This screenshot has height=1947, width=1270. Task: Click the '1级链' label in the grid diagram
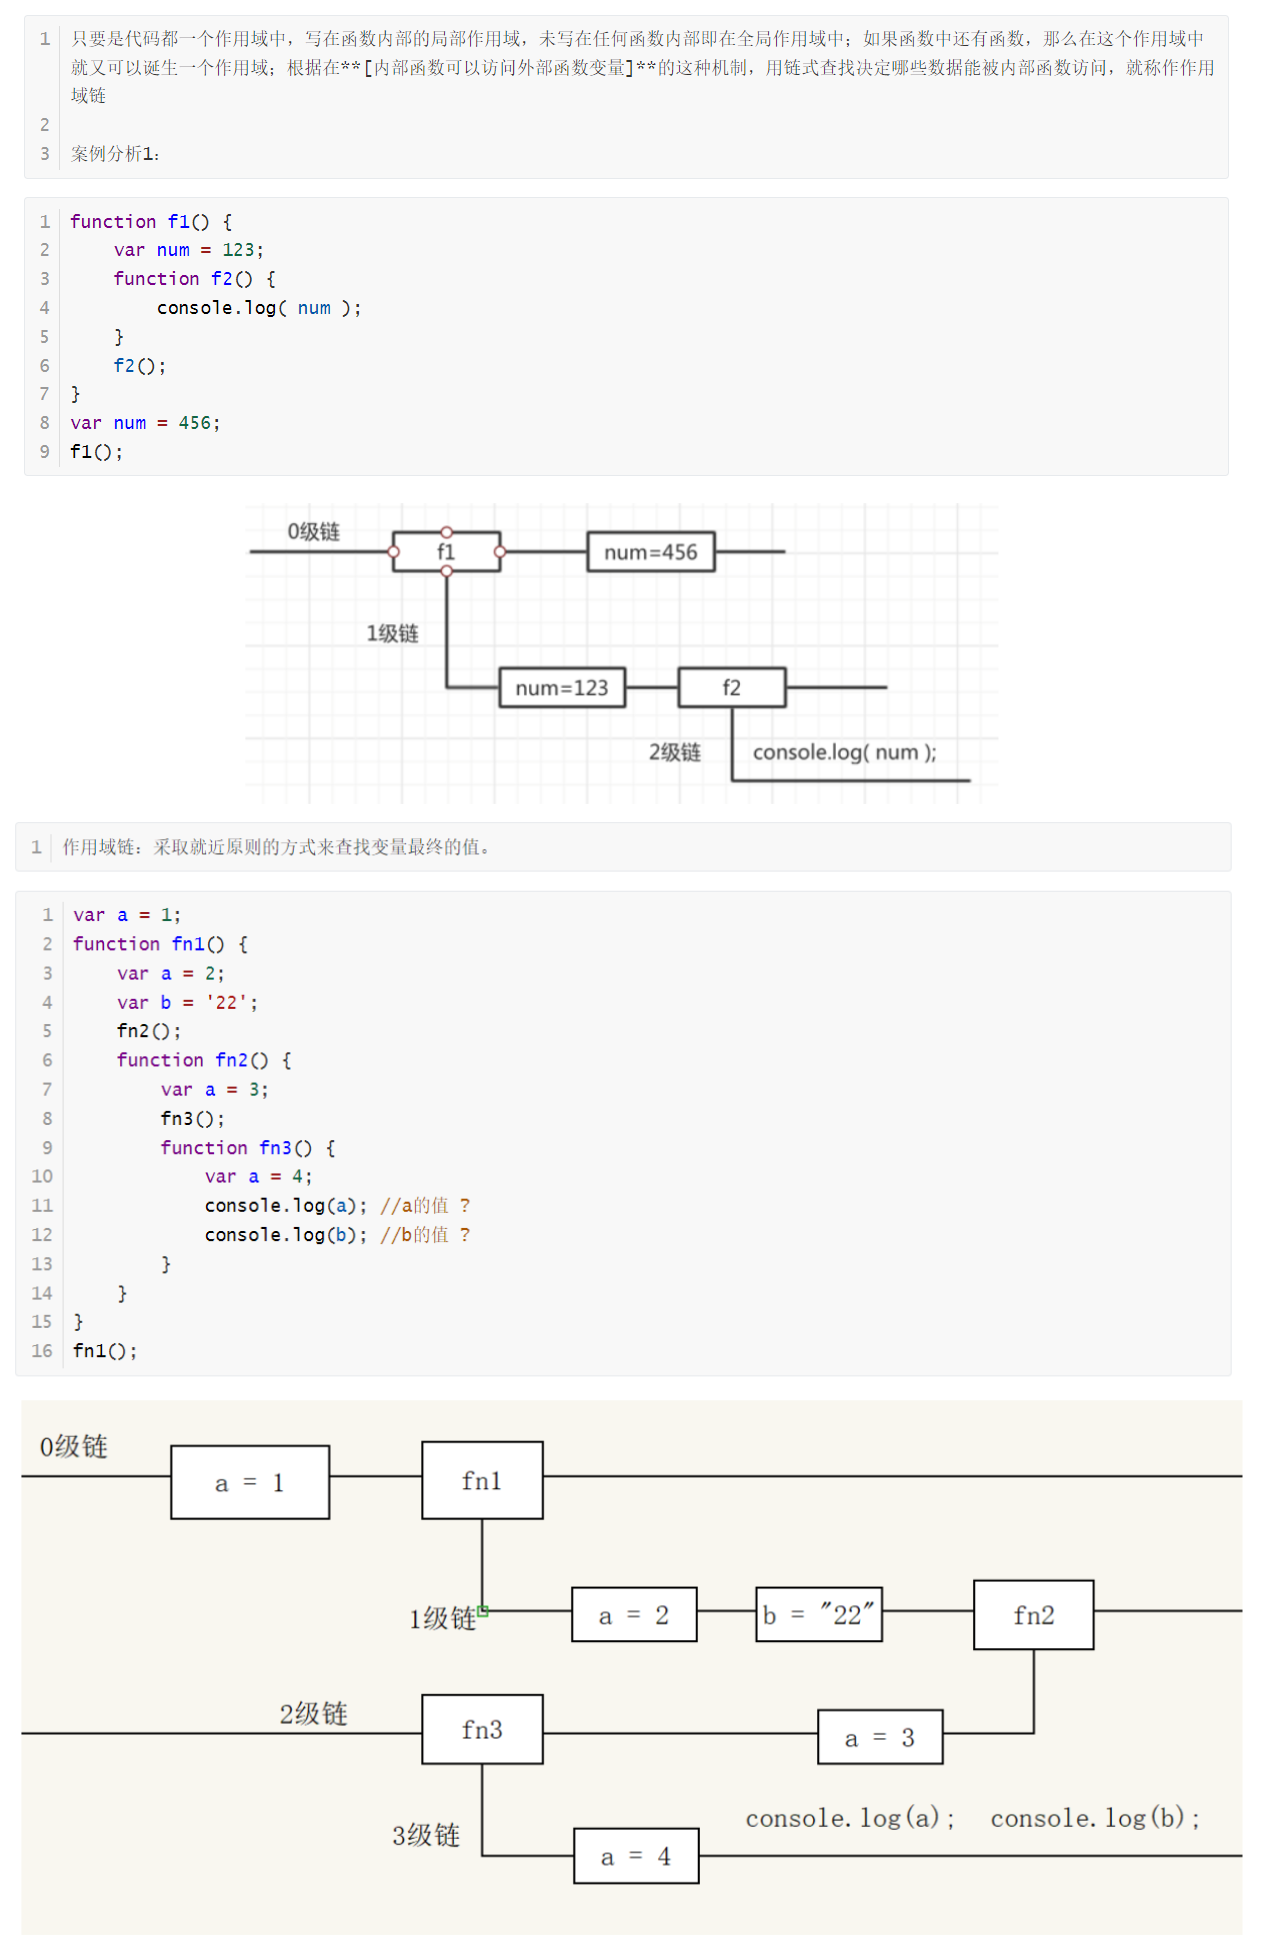tap(392, 634)
